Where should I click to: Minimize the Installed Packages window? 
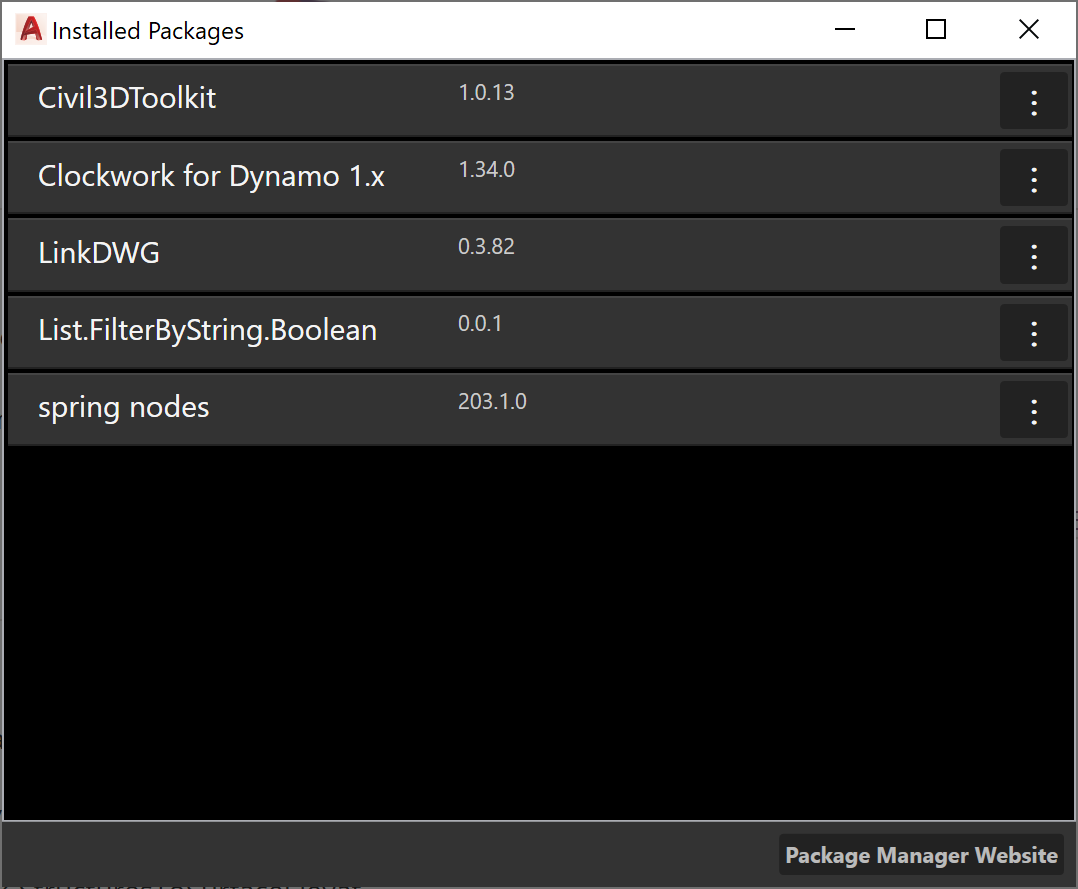[x=844, y=29]
